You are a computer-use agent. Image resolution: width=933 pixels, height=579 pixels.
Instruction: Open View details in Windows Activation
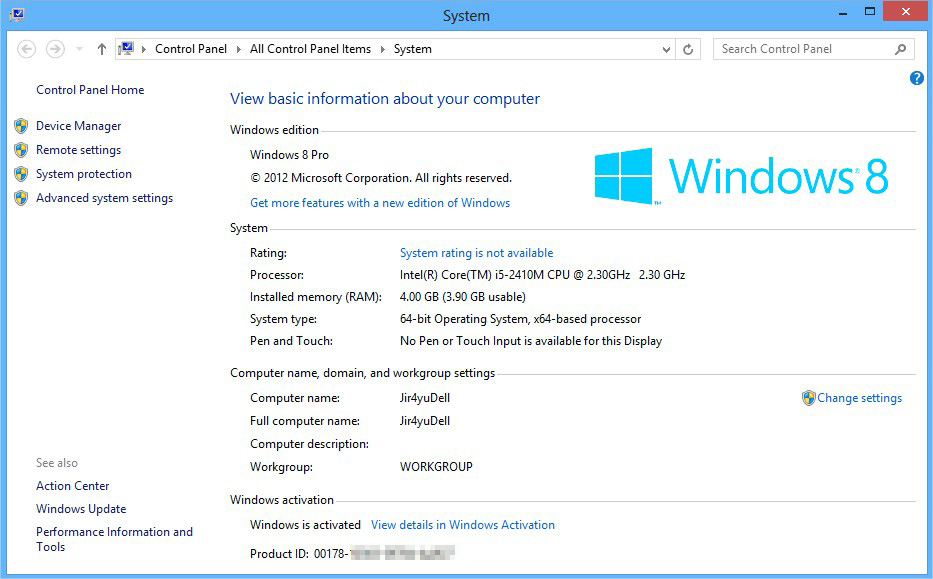463,525
